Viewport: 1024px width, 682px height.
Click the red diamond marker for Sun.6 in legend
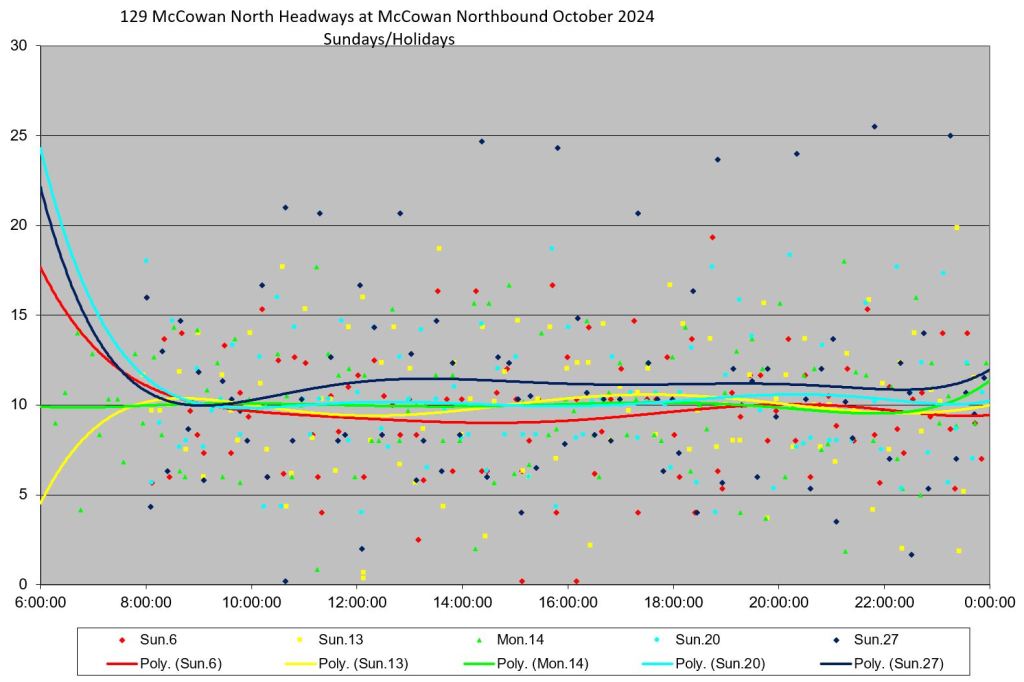pos(121,640)
